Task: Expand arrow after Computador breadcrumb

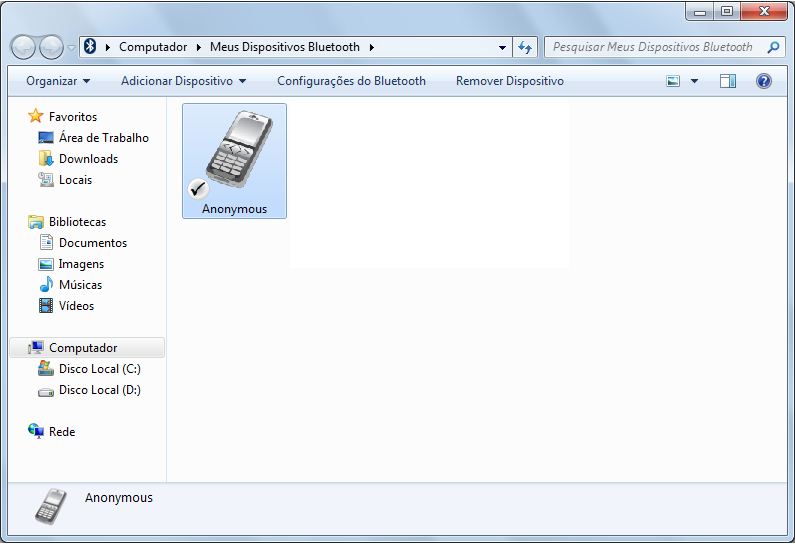Action: click(199, 47)
